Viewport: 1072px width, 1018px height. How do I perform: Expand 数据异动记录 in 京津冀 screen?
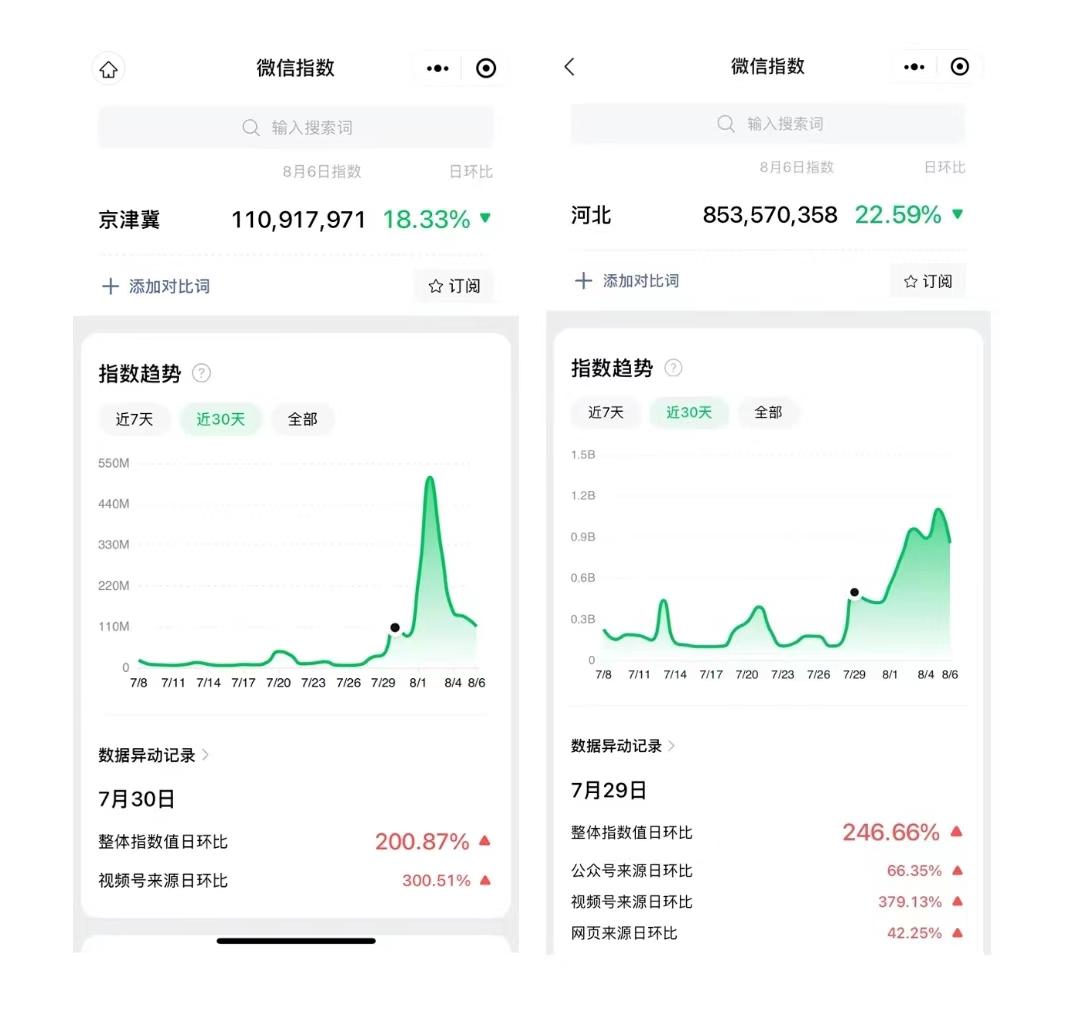(x=154, y=755)
